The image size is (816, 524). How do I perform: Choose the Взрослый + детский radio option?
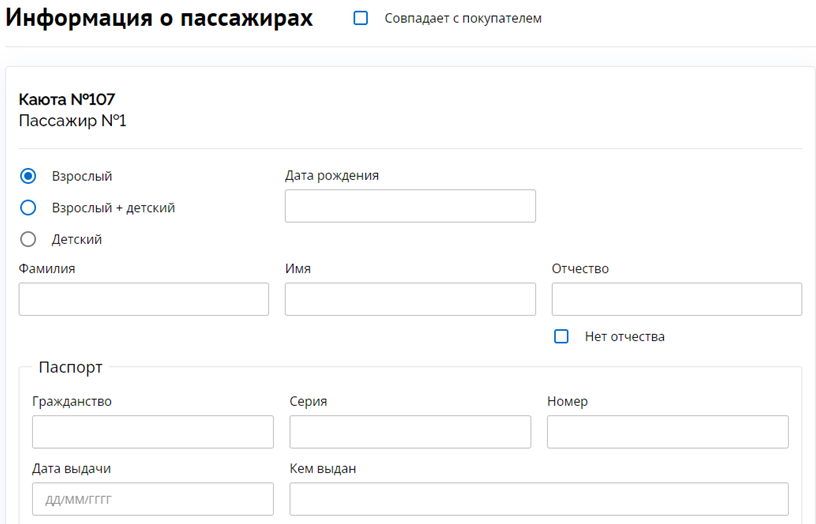28,208
